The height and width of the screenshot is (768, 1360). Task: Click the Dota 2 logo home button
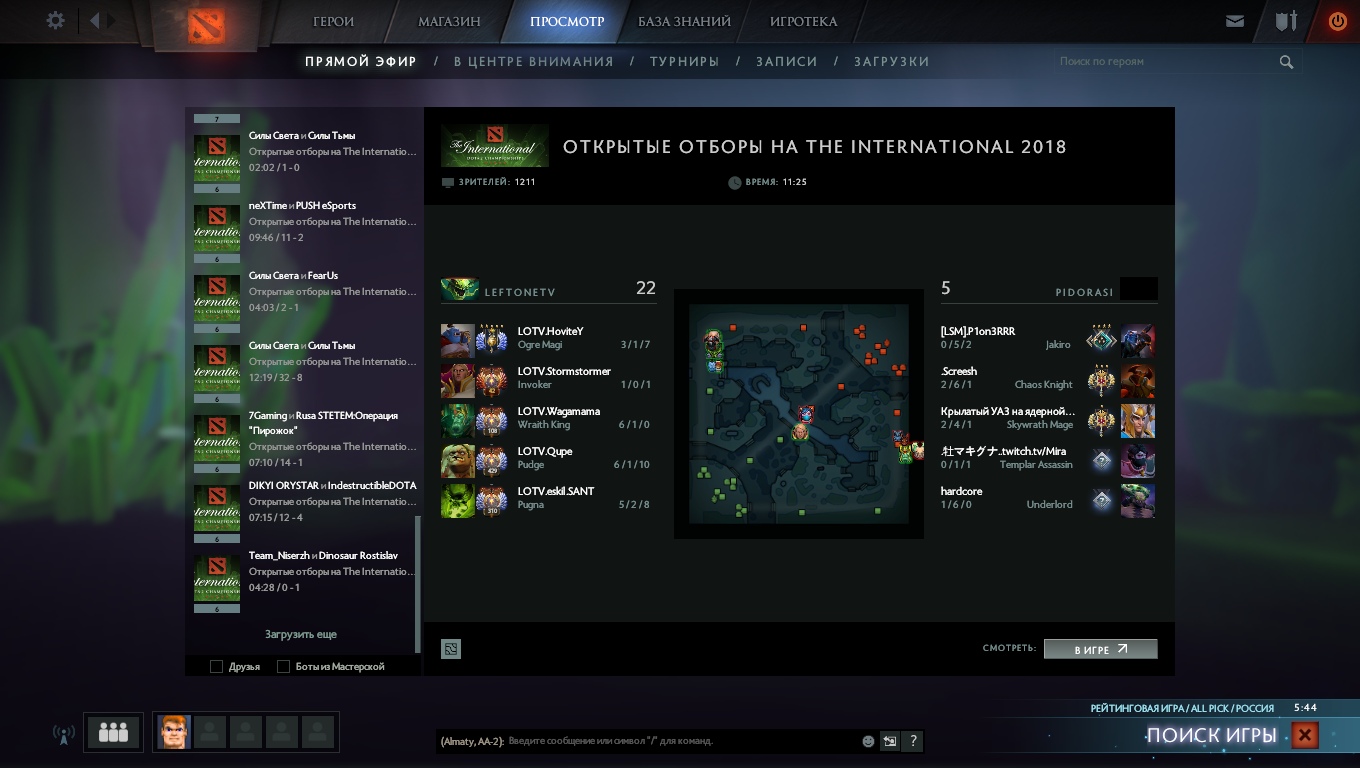click(206, 25)
